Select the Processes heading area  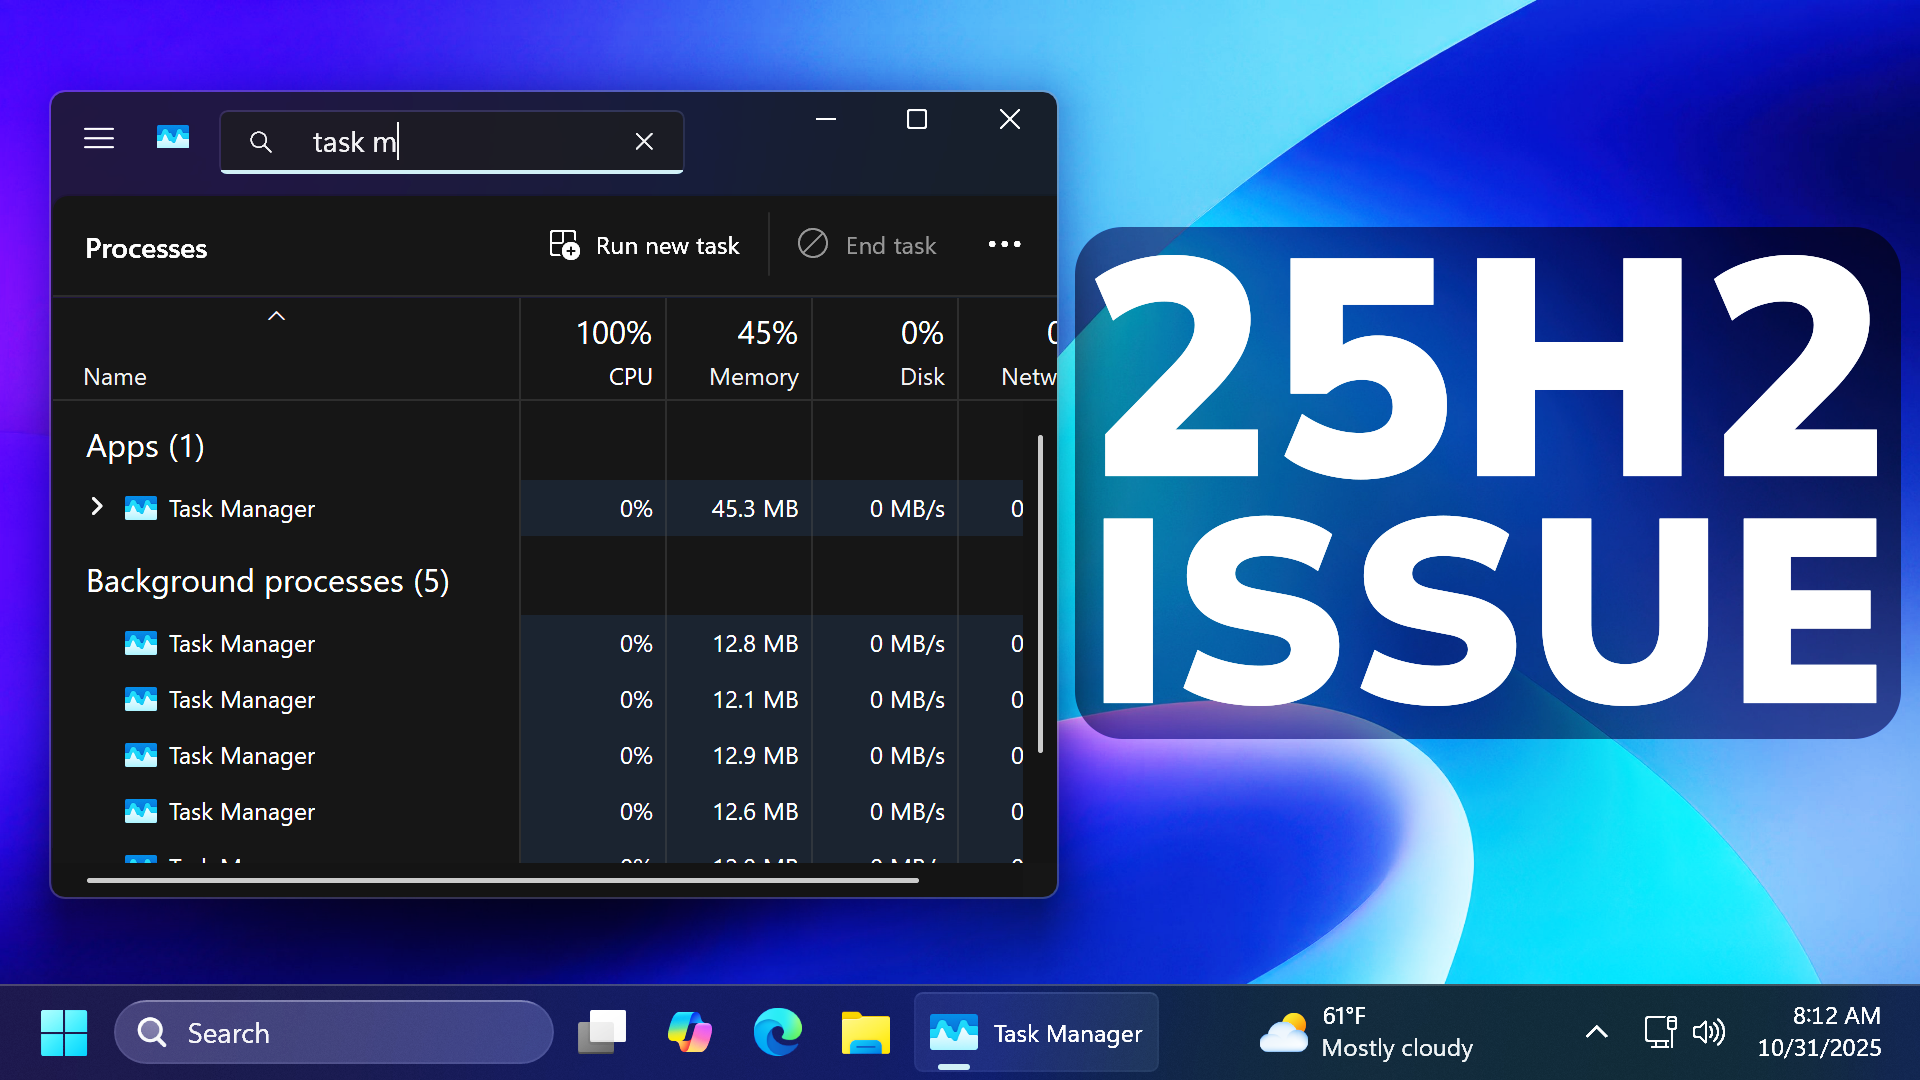click(146, 248)
